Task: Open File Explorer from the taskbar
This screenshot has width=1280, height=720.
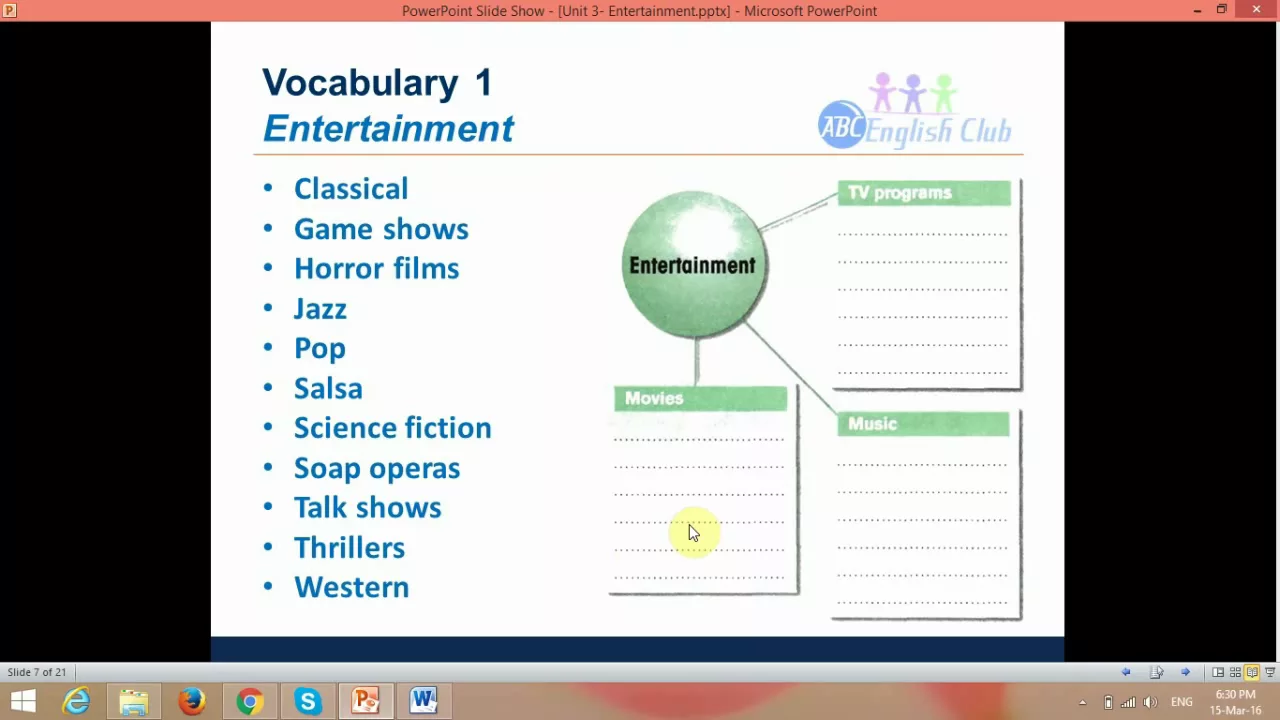Action: (134, 701)
